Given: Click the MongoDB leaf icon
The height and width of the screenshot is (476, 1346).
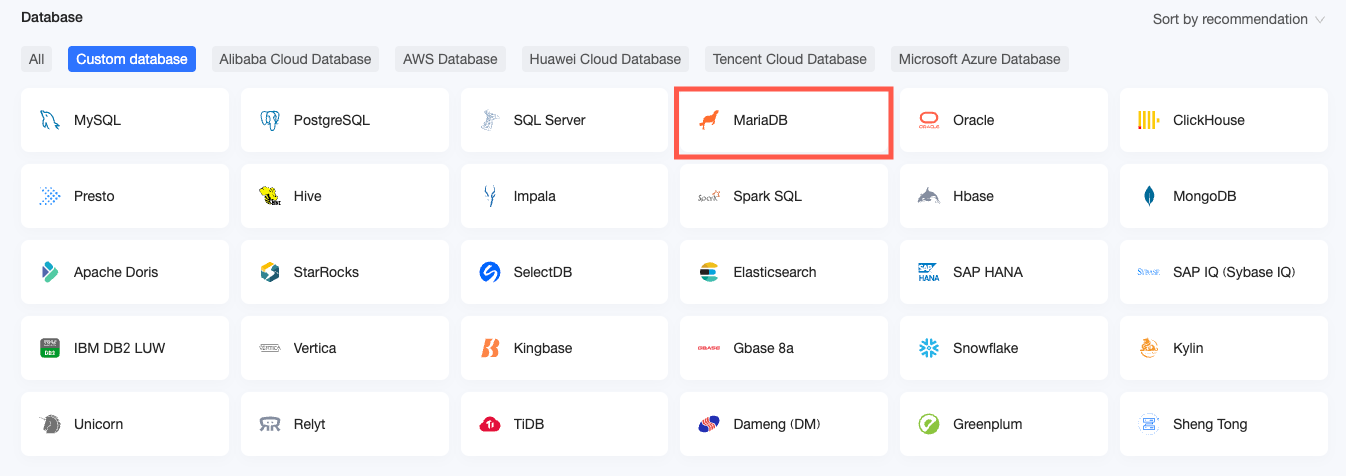Looking at the screenshot, I should 1149,196.
